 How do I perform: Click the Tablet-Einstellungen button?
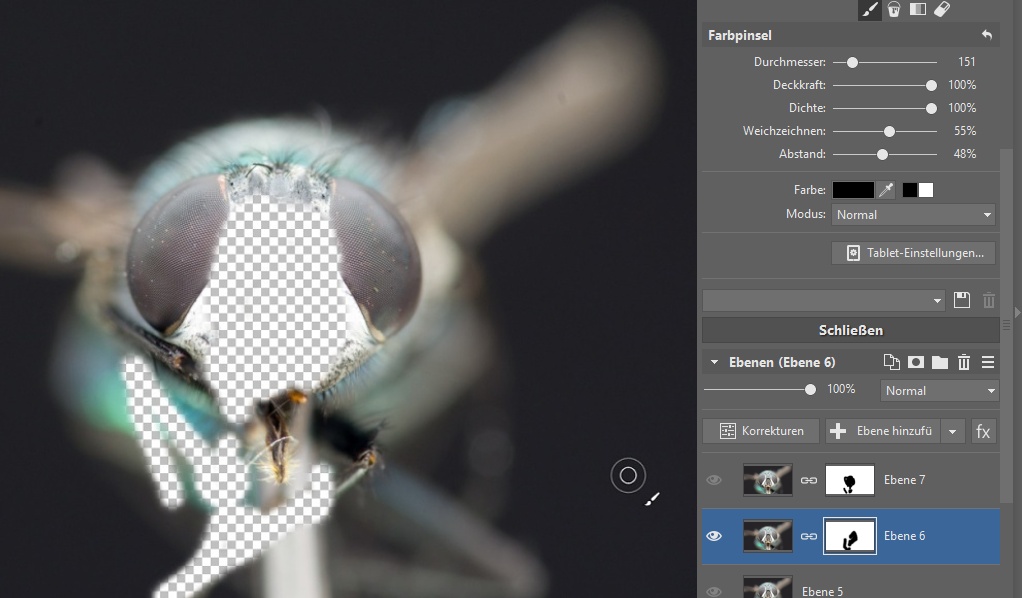click(914, 253)
